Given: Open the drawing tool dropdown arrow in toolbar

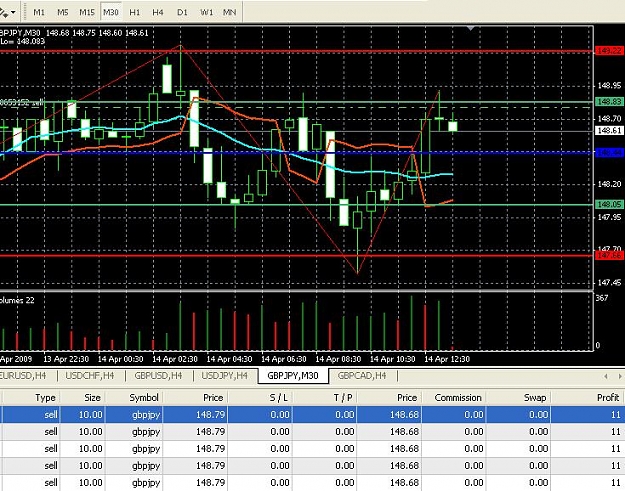Looking at the screenshot, I should tap(13, 13).
